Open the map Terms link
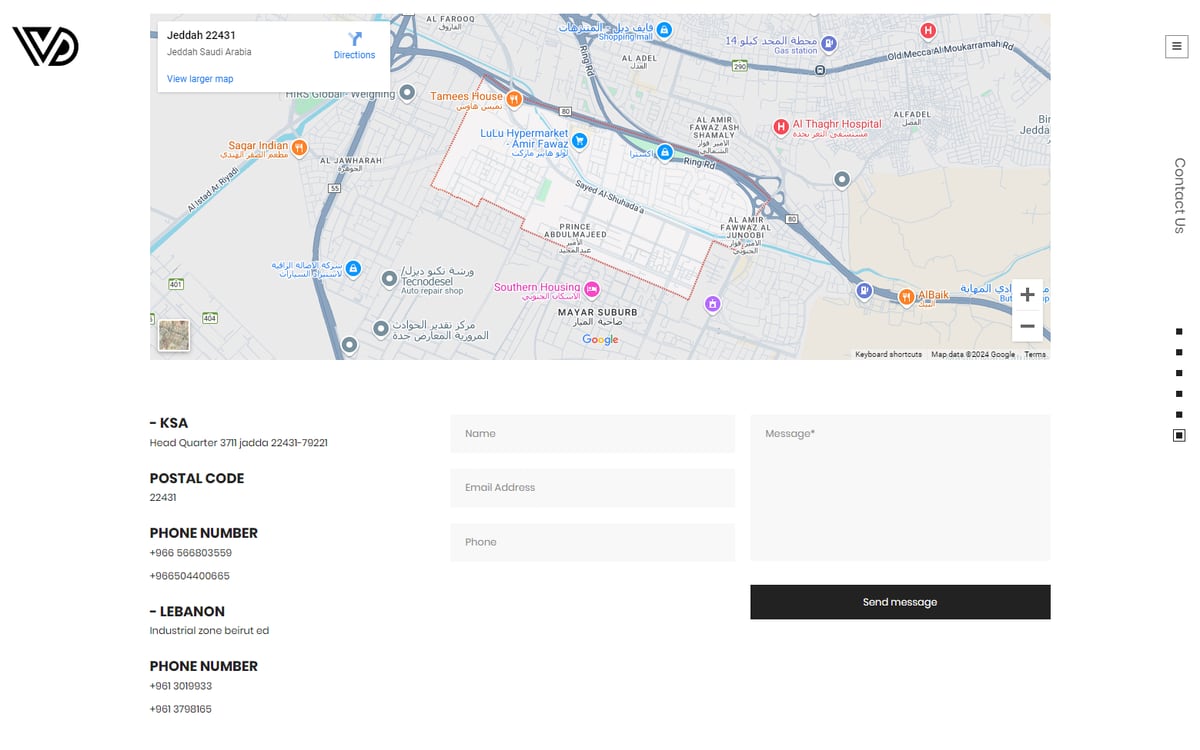1200x750 pixels. (x=1035, y=354)
